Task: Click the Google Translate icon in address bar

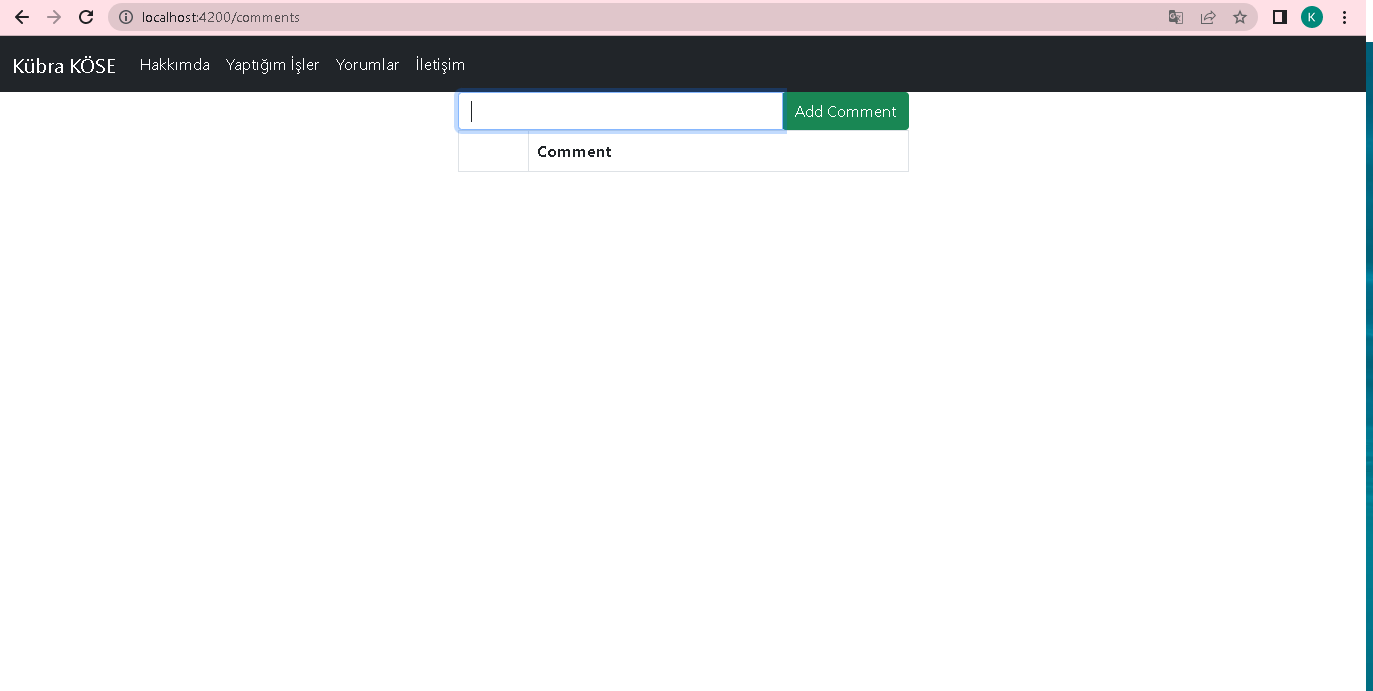Action: (1175, 17)
